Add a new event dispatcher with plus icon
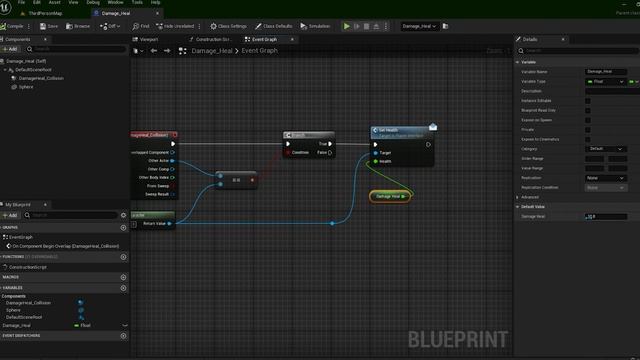The height and width of the screenshot is (360, 640). 123,336
